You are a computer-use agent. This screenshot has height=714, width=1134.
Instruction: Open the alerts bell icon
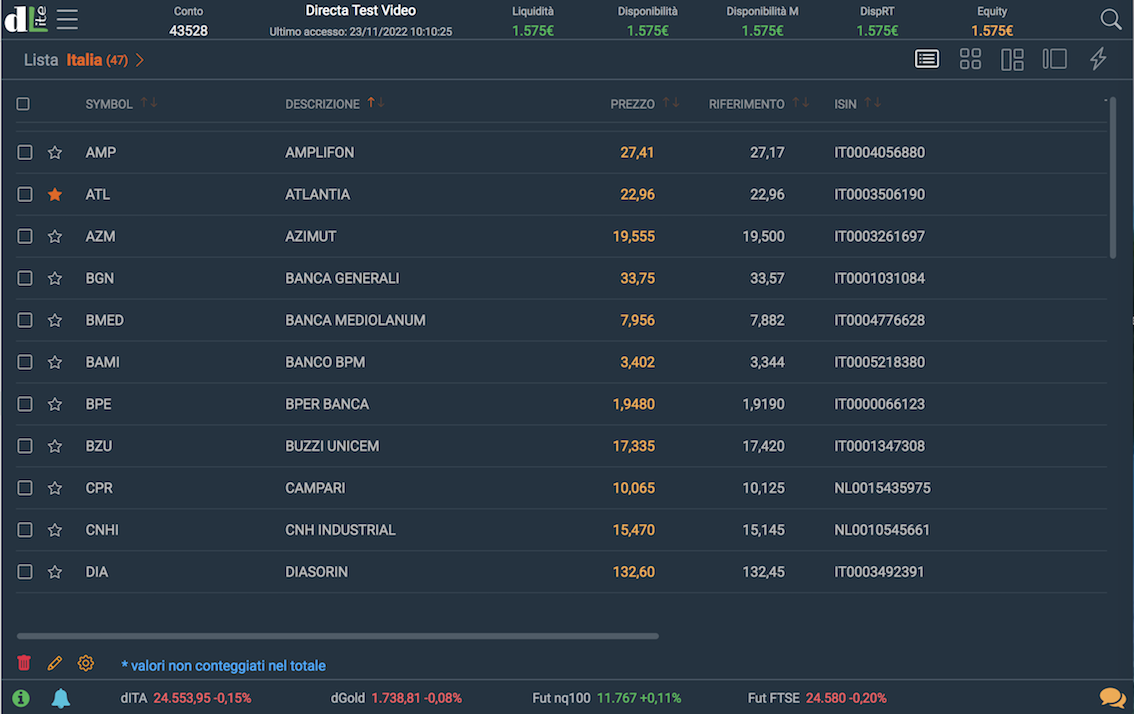[x=61, y=698]
